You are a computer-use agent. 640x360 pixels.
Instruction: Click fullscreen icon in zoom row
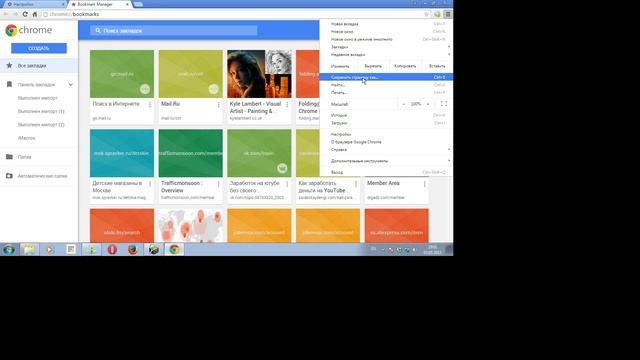pyautogui.click(x=444, y=104)
